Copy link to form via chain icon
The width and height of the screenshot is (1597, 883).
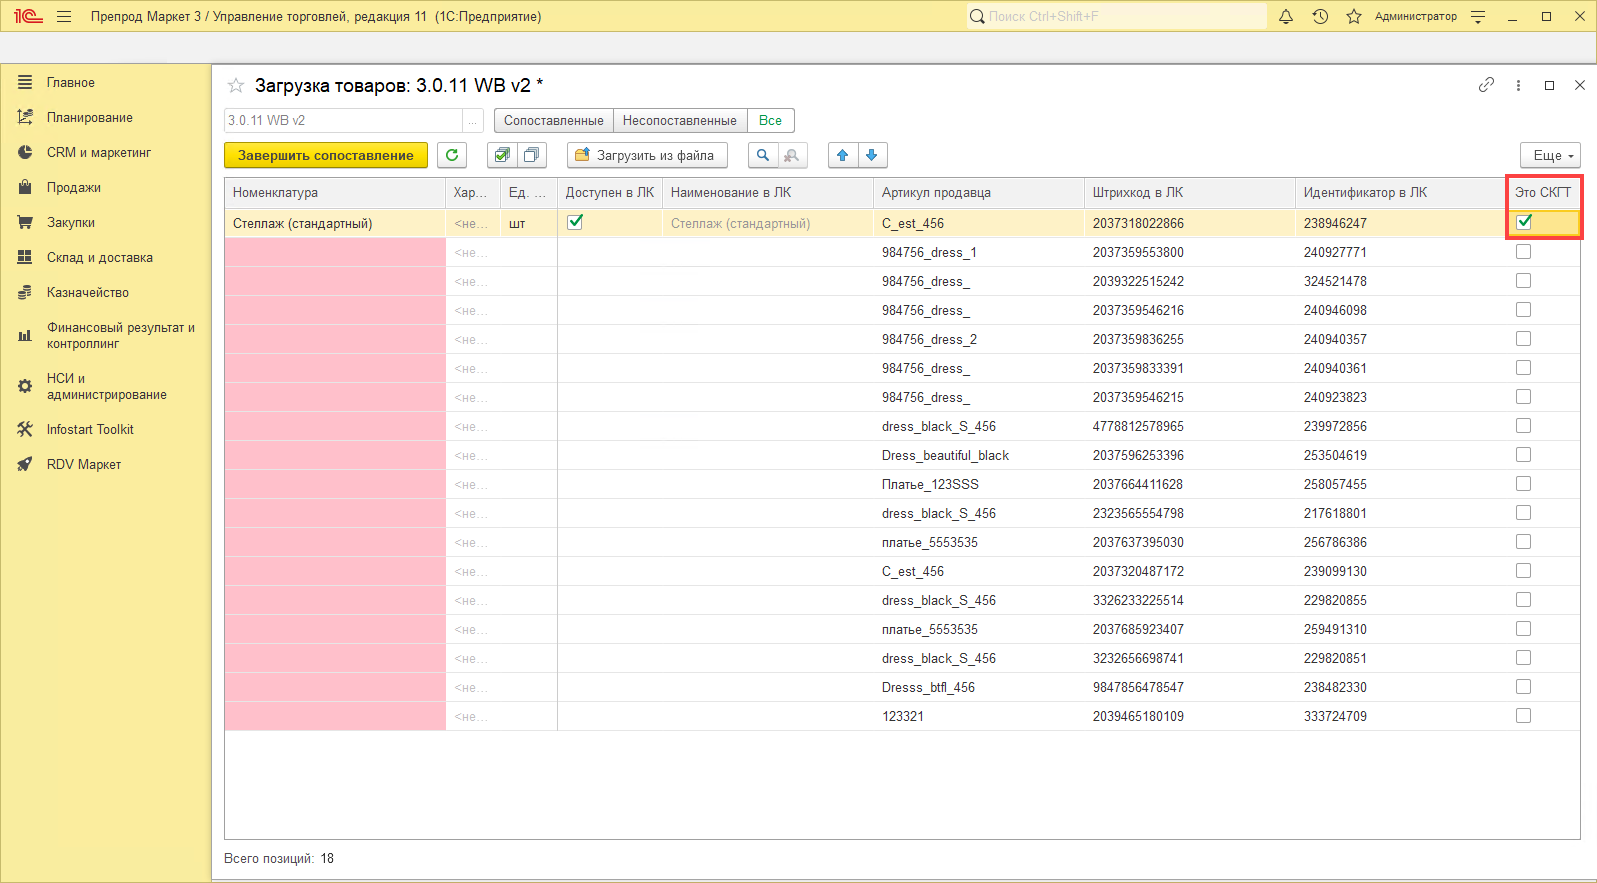pos(1486,85)
